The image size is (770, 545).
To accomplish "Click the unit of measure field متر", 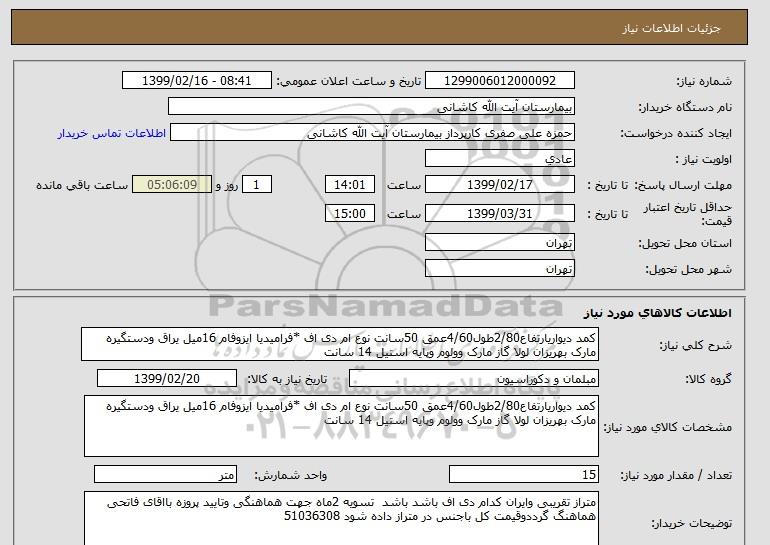I will (165, 474).
